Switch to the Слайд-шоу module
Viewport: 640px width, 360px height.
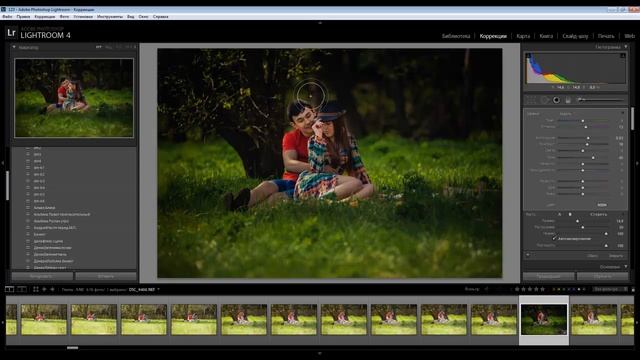tap(575, 36)
